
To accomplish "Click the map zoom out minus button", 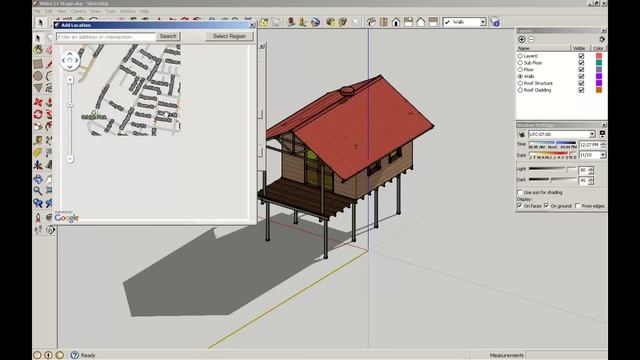I will [70, 159].
